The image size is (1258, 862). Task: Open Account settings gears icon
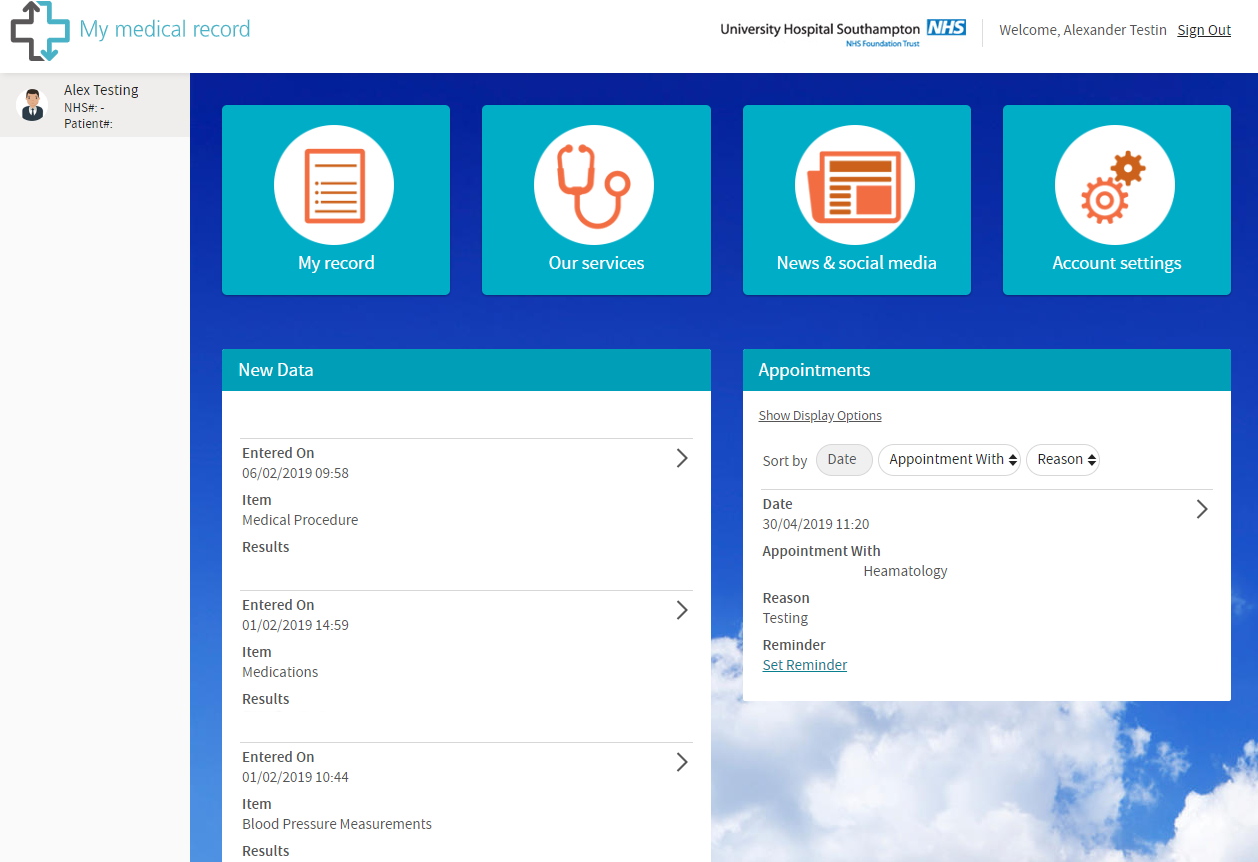click(x=1115, y=185)
